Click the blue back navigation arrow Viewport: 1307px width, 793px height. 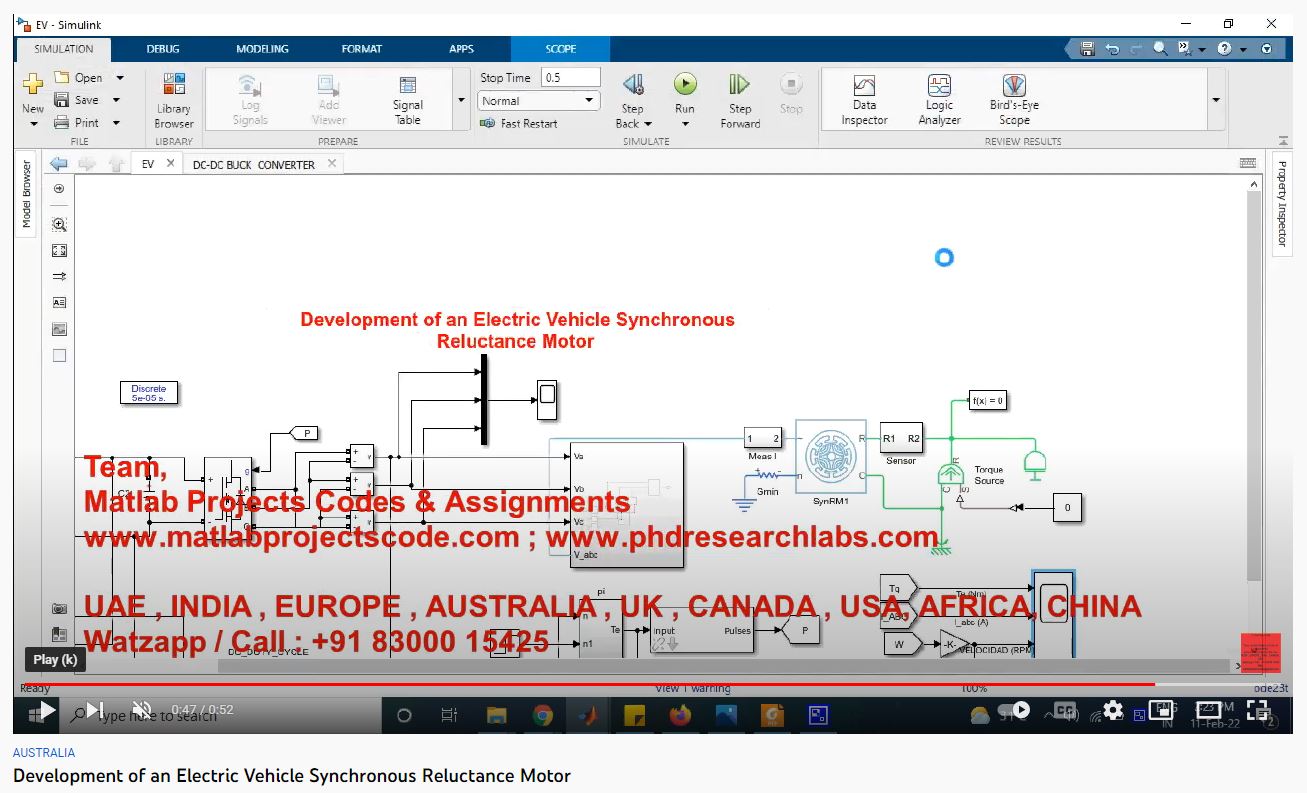[59, 164]
